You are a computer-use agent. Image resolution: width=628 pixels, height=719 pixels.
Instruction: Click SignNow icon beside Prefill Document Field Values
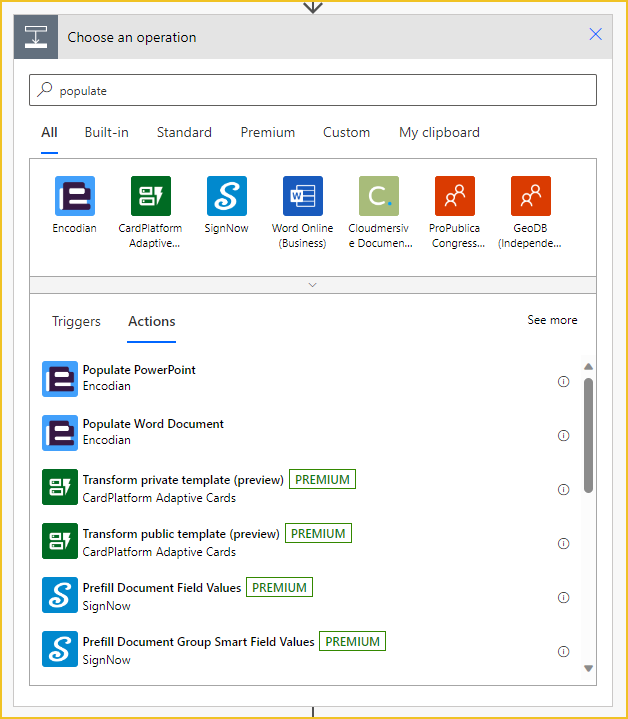point(60,595)
